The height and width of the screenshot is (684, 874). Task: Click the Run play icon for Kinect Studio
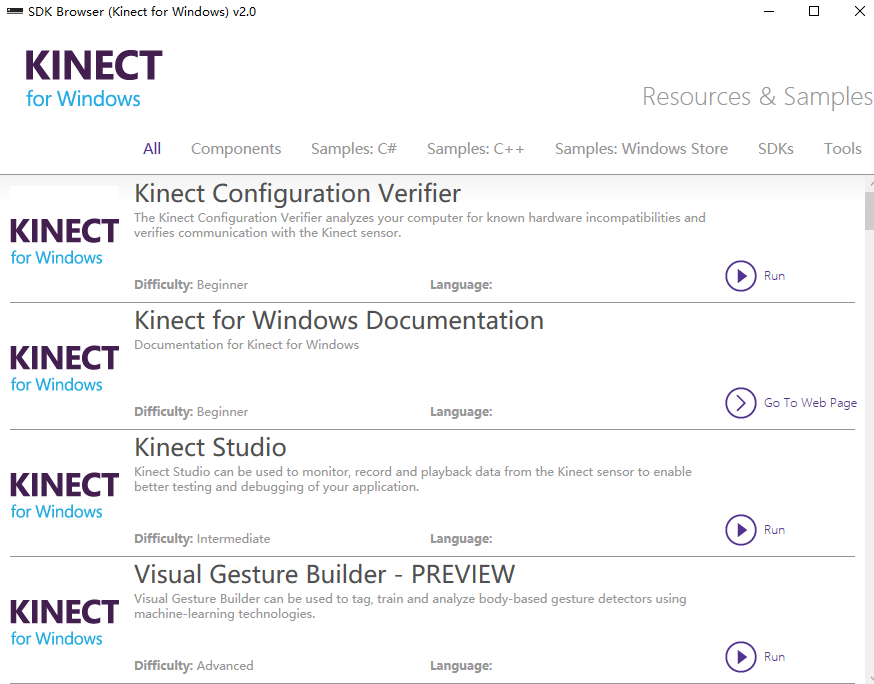pos(740,530)
